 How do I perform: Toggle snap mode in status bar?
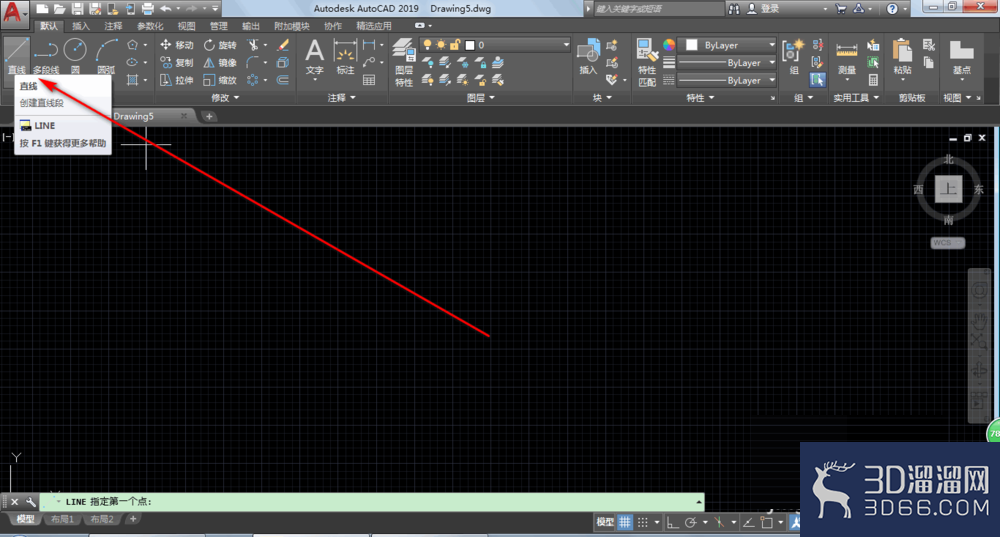tap(643, 522)
